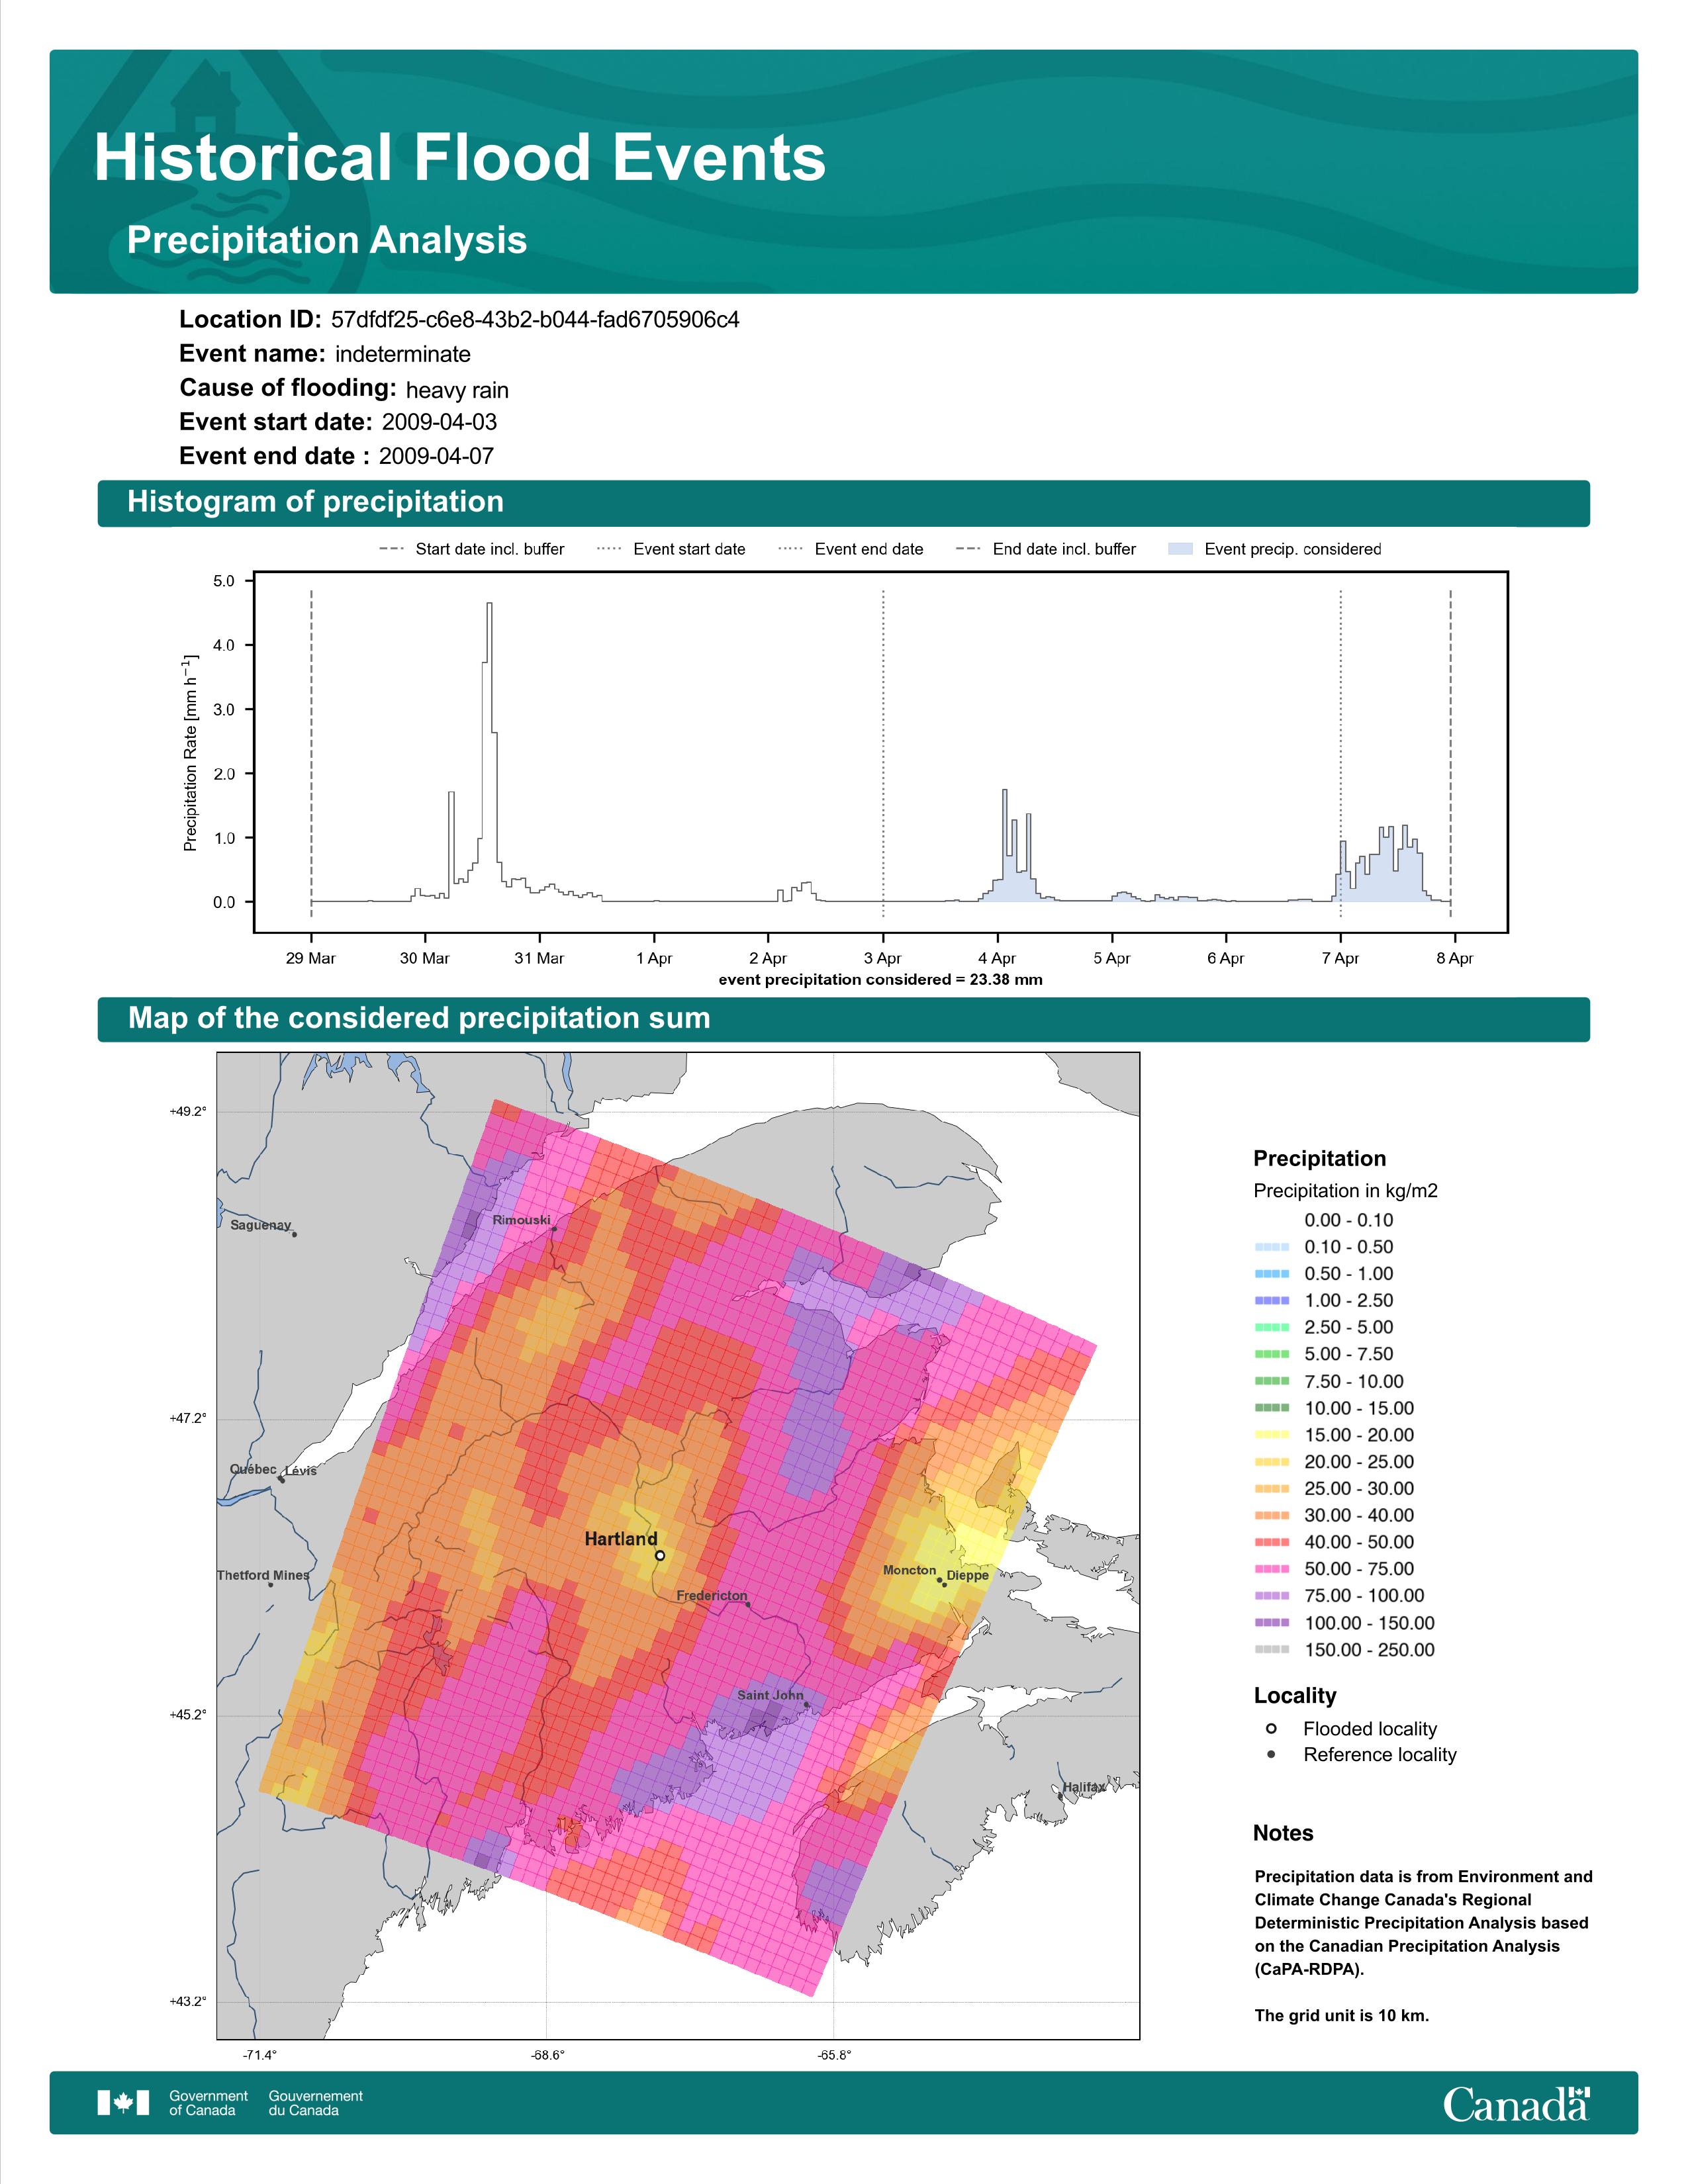The width and height of the screenshot is (1688, 2184).
Task: Click the Precipitation Analysis subtitle
Action: click(327, 240)
